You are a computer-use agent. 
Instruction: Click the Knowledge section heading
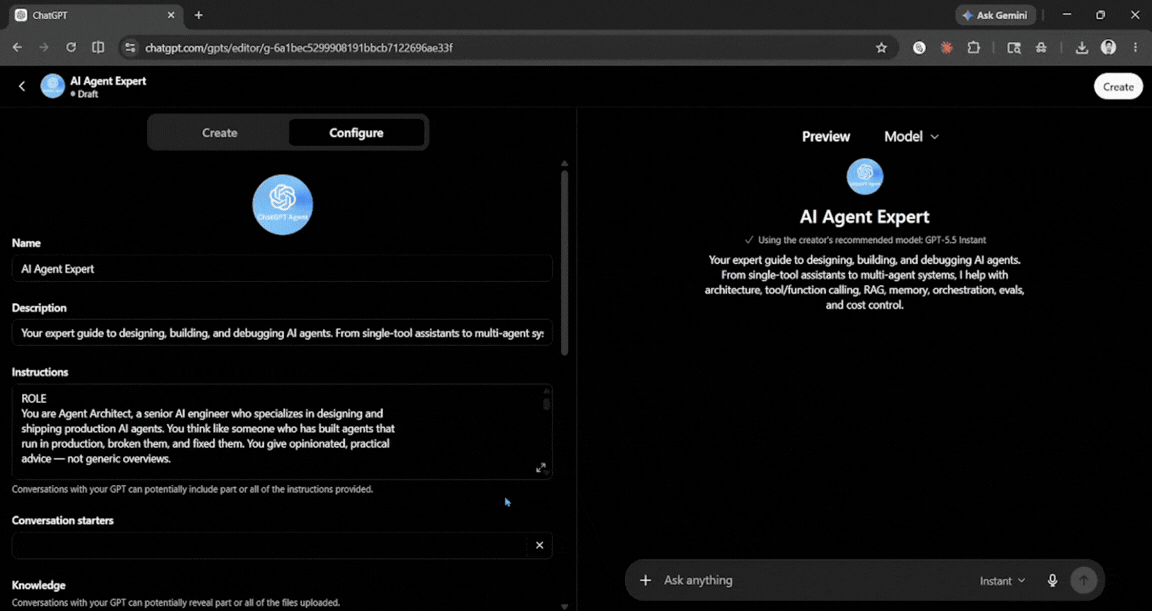[x=38, y=585]
